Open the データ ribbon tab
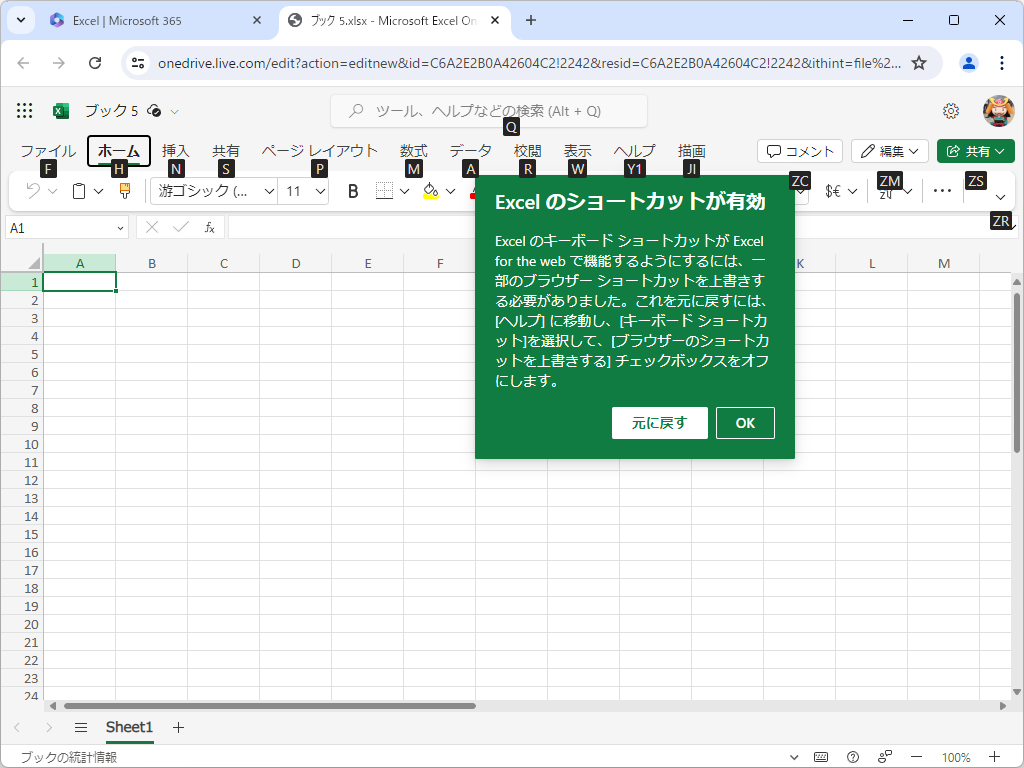Screen dimensions: 1024x768 pos(470,150)
